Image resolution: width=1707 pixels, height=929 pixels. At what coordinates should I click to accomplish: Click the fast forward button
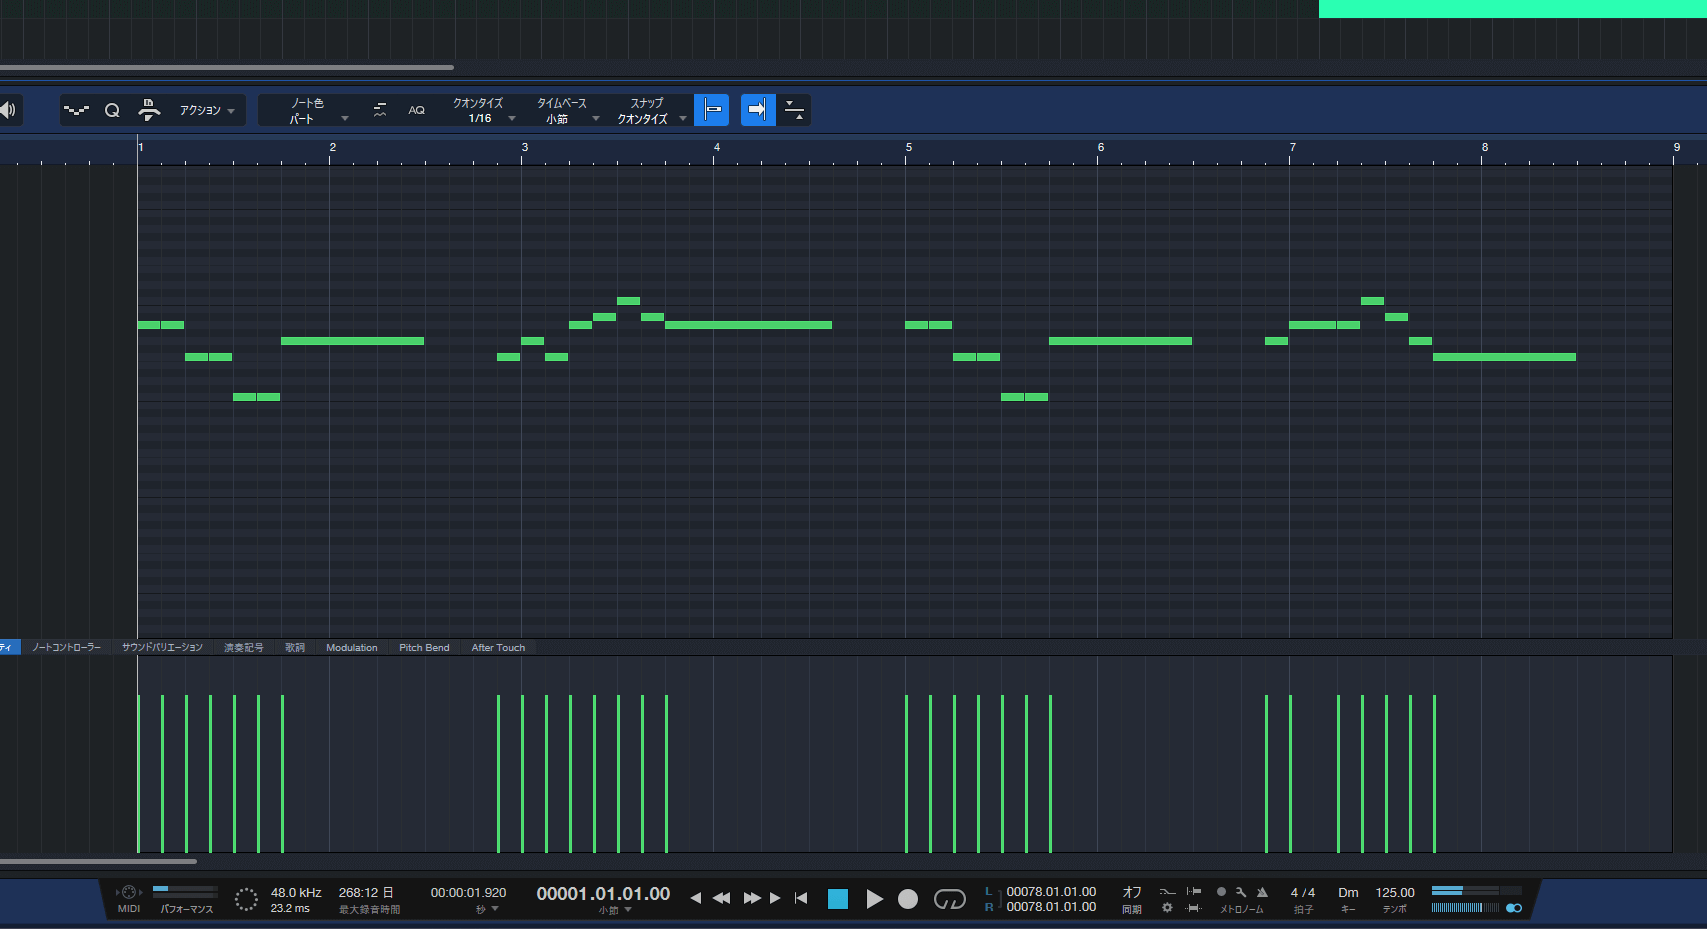tap(752, 898)
